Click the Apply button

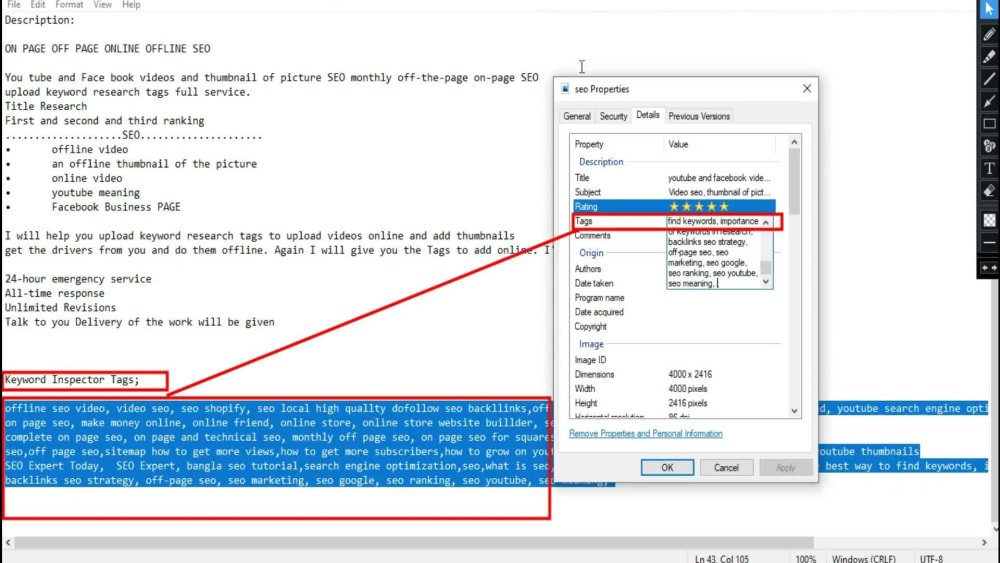click(785, 467)
